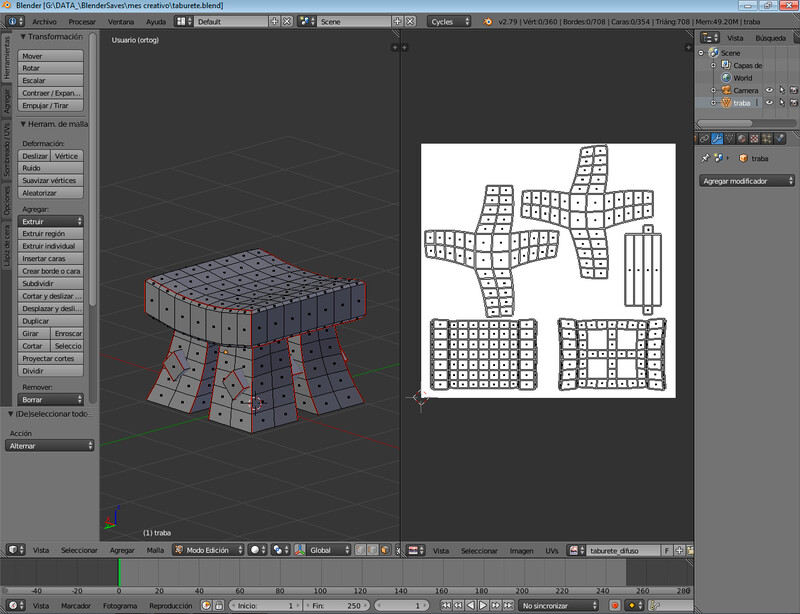Image resolution: width=800 pixels, height=614 pixels.
Task: Open the modifiers wrench tab in Properties
Action: pos(718,138)
